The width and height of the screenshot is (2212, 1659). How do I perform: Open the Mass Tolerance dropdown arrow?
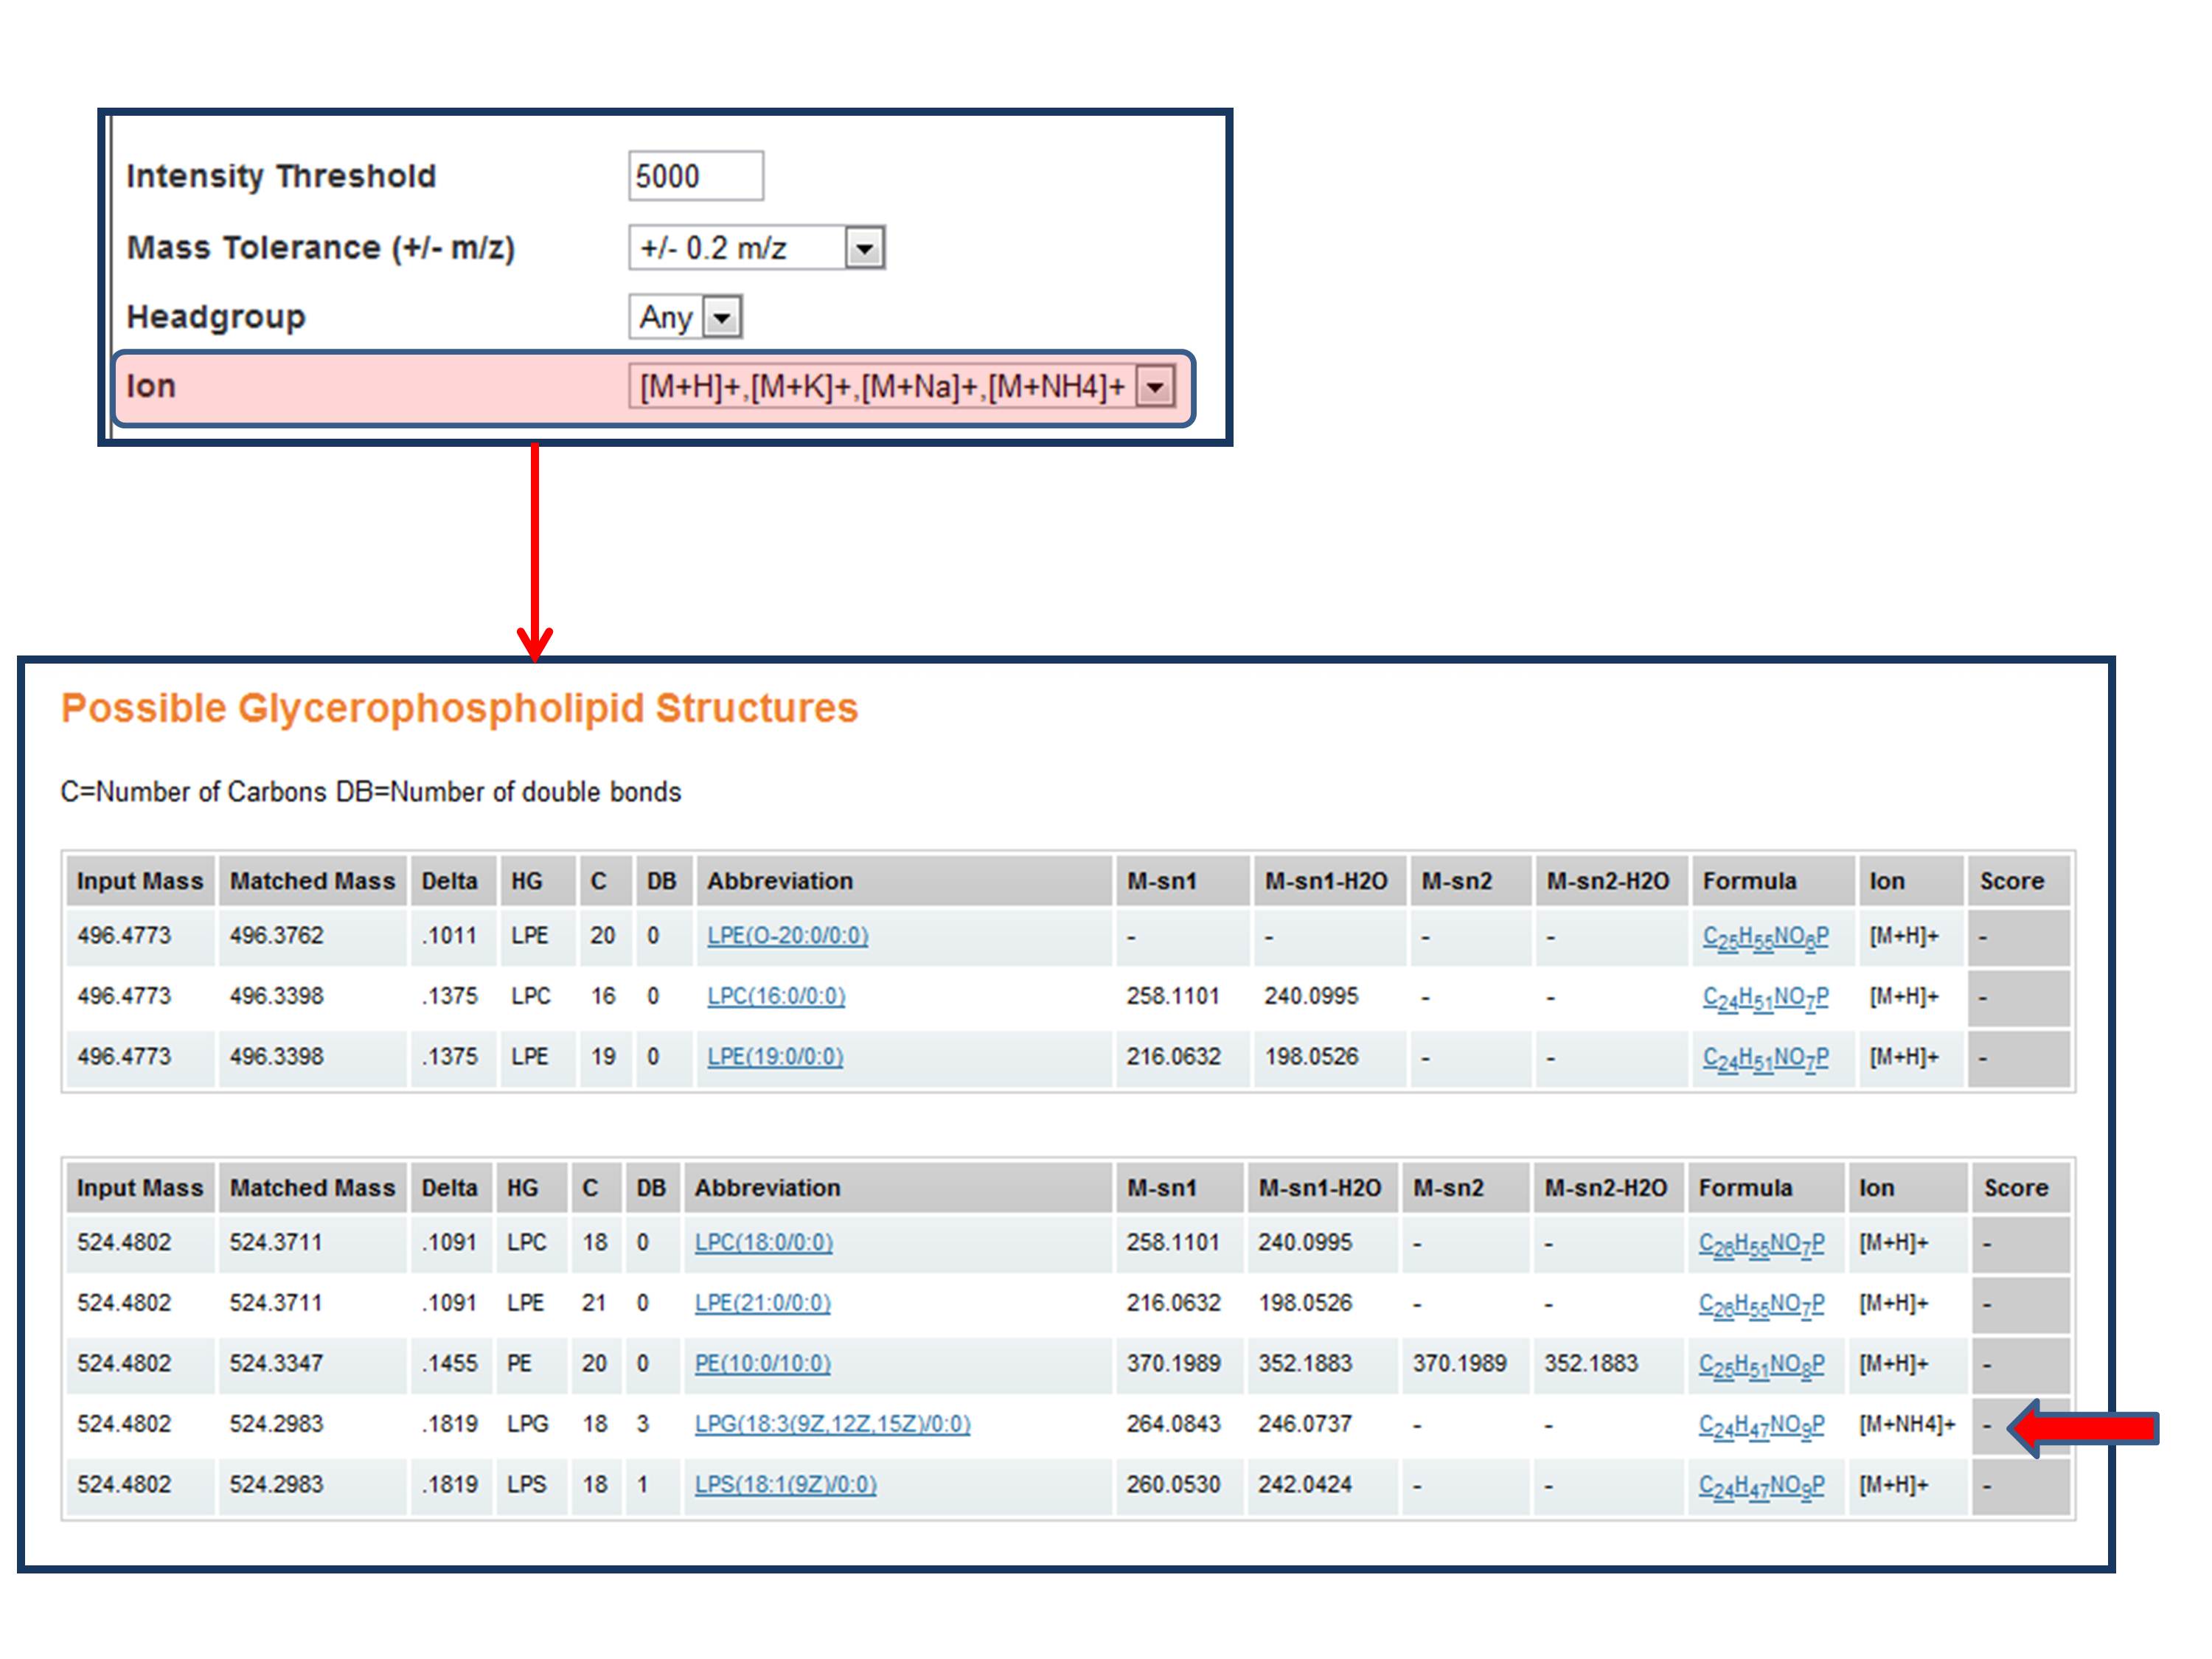click(x=864, y=247)
